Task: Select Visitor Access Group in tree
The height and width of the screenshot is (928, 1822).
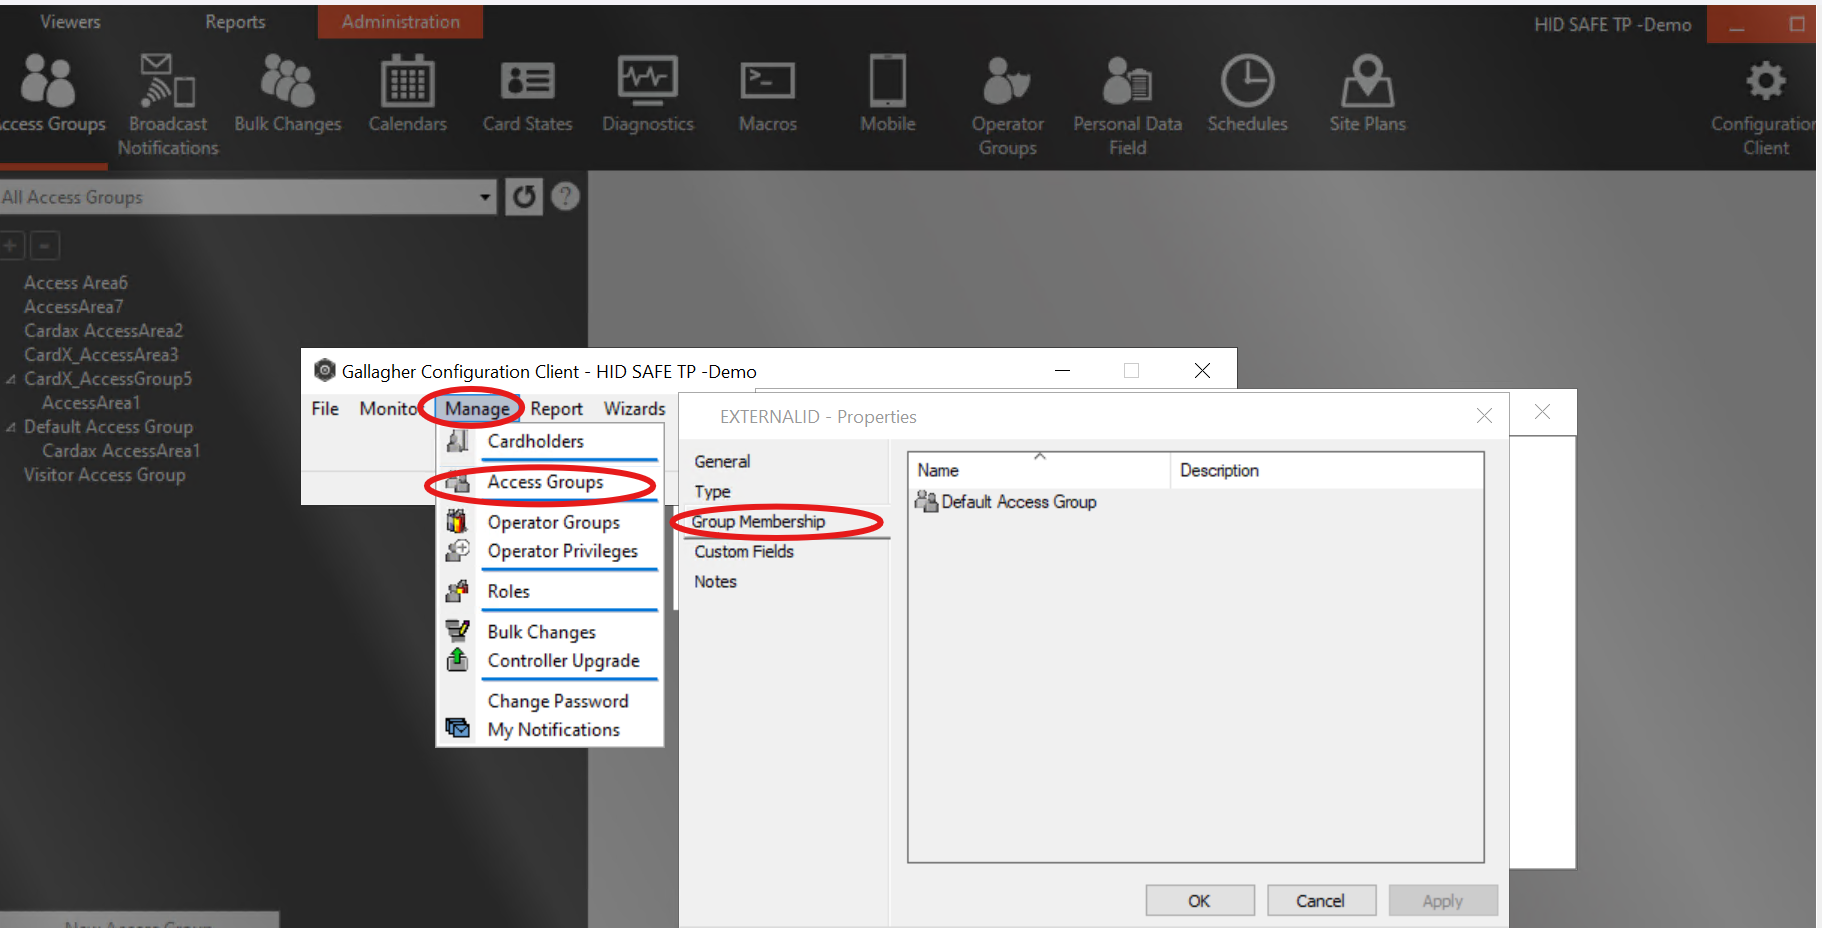Action: pyautogui.click(x=105, y=475)
